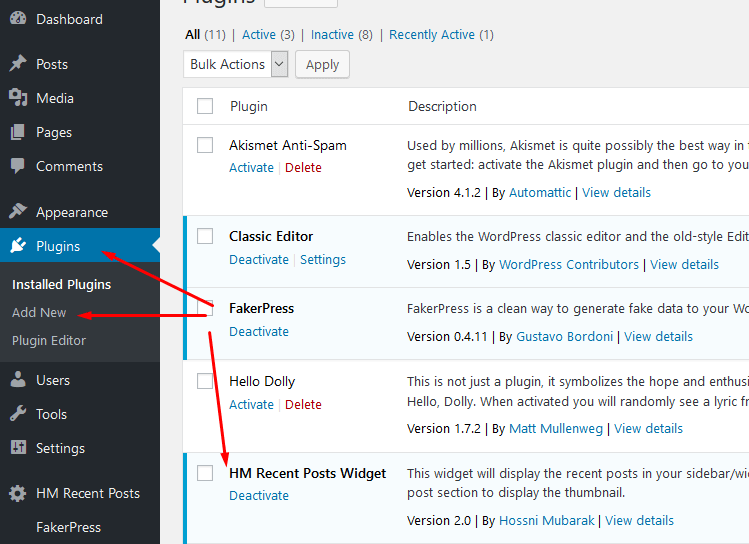Activate the Hello Dolly plugin

[251, 405]
